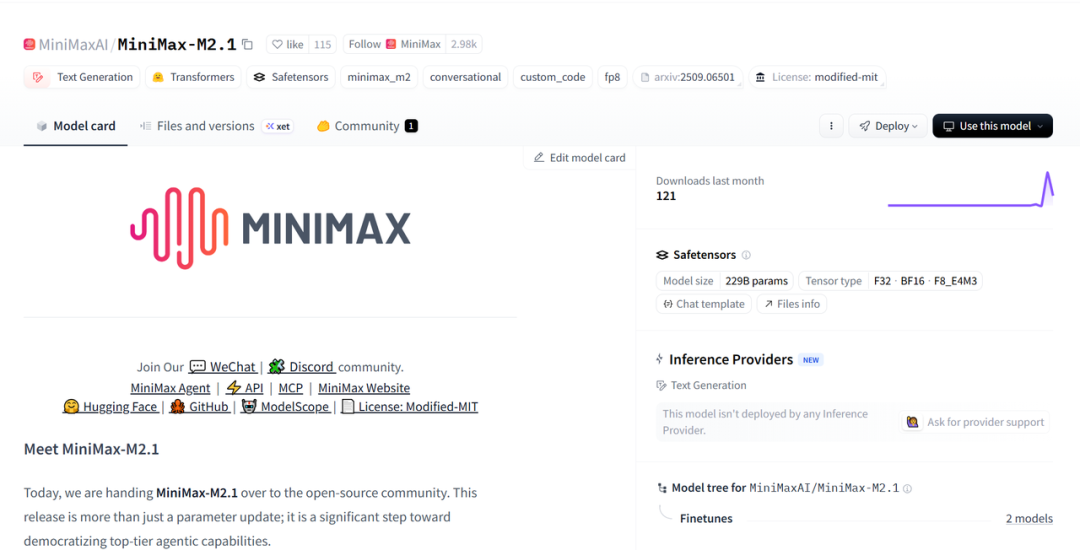This screenshot has height=550, width=1080.
Task: Expand the Deploy dropdown
Action: 888,126
